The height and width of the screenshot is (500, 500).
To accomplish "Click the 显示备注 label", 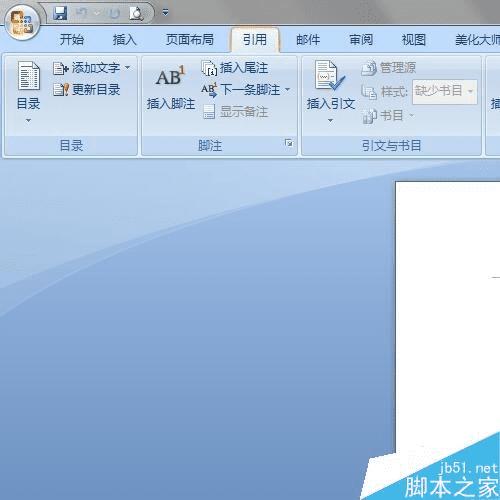I will [x=244, y=112].
